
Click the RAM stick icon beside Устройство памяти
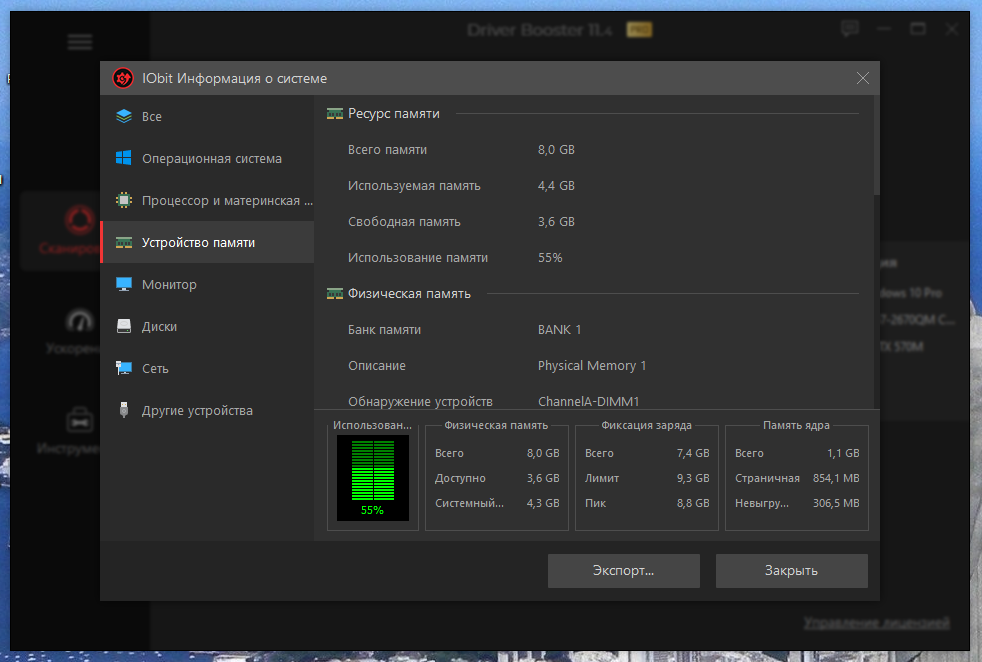click(x=124, y=242)
